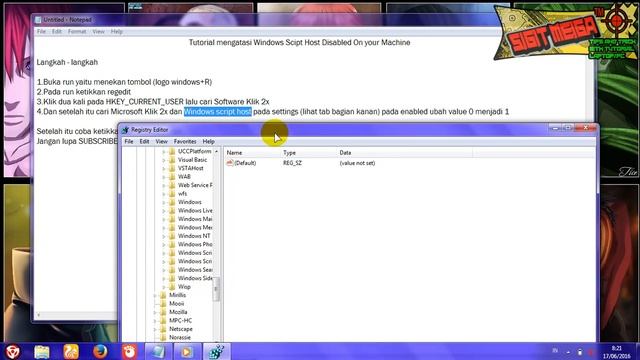Open Registry Editor Favorites menu
This screenshot has width=640, height=360.
coord(185,142)
